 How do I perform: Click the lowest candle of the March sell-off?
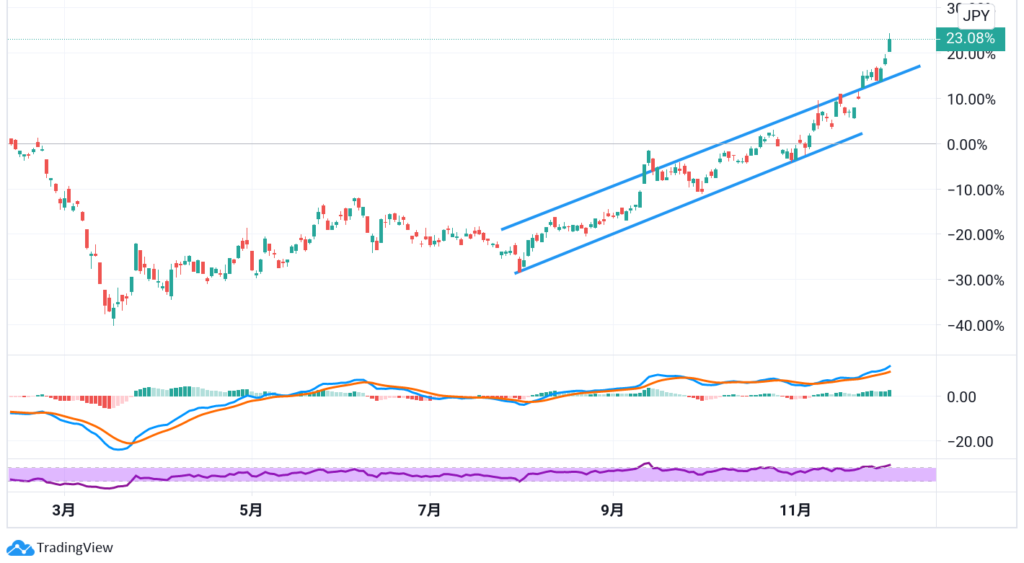114,314
